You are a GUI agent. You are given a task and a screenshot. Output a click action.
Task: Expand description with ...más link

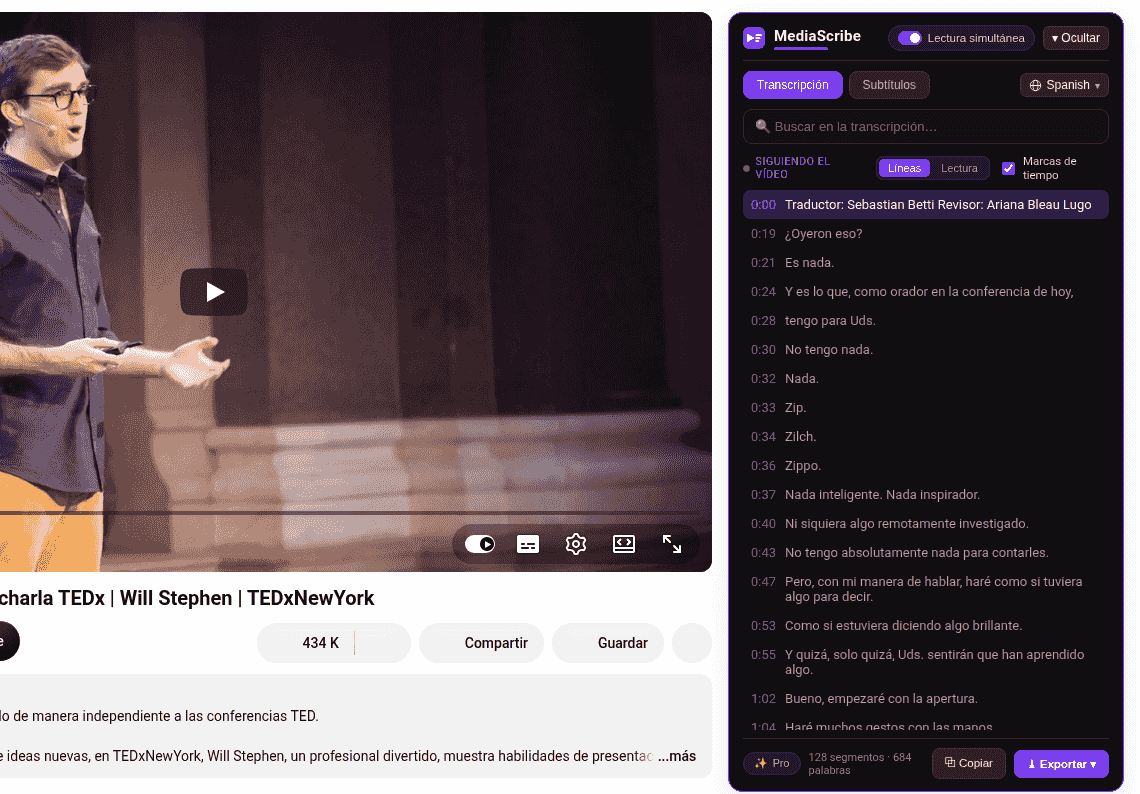[677, 756]
